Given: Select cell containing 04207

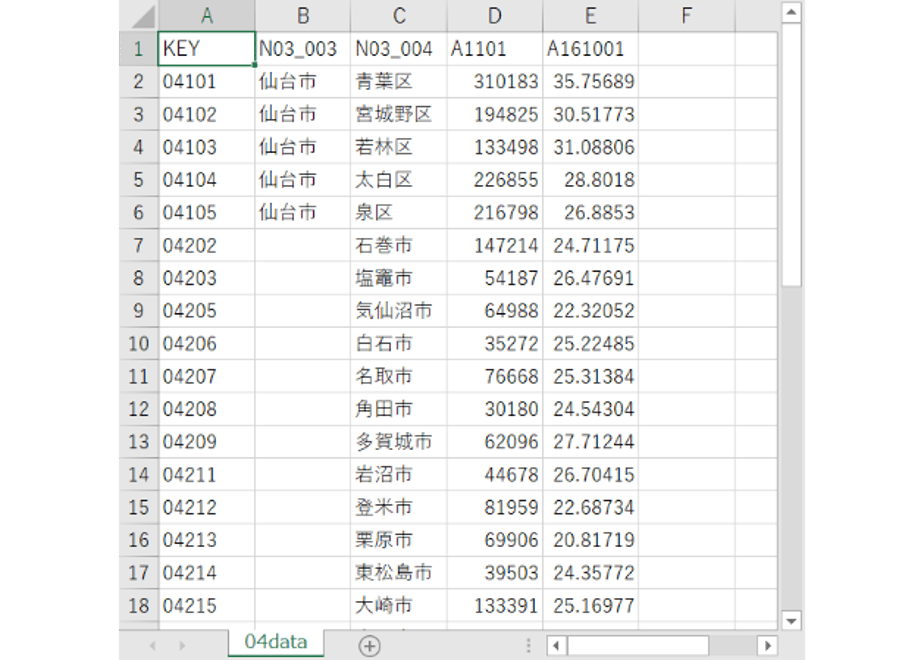Looking at the screenshot, I should [207, 376].
